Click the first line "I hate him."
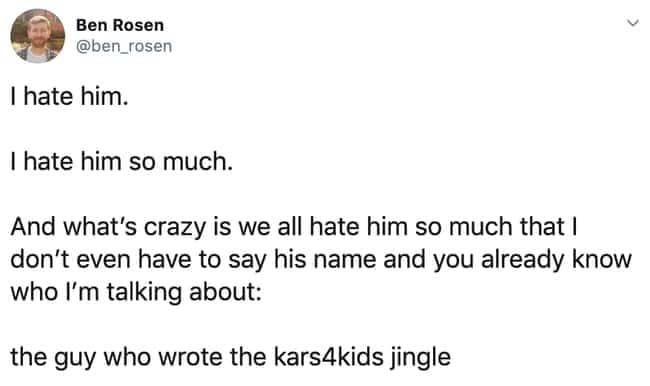This screenshot has width=650, height=386. coord(69,96)
